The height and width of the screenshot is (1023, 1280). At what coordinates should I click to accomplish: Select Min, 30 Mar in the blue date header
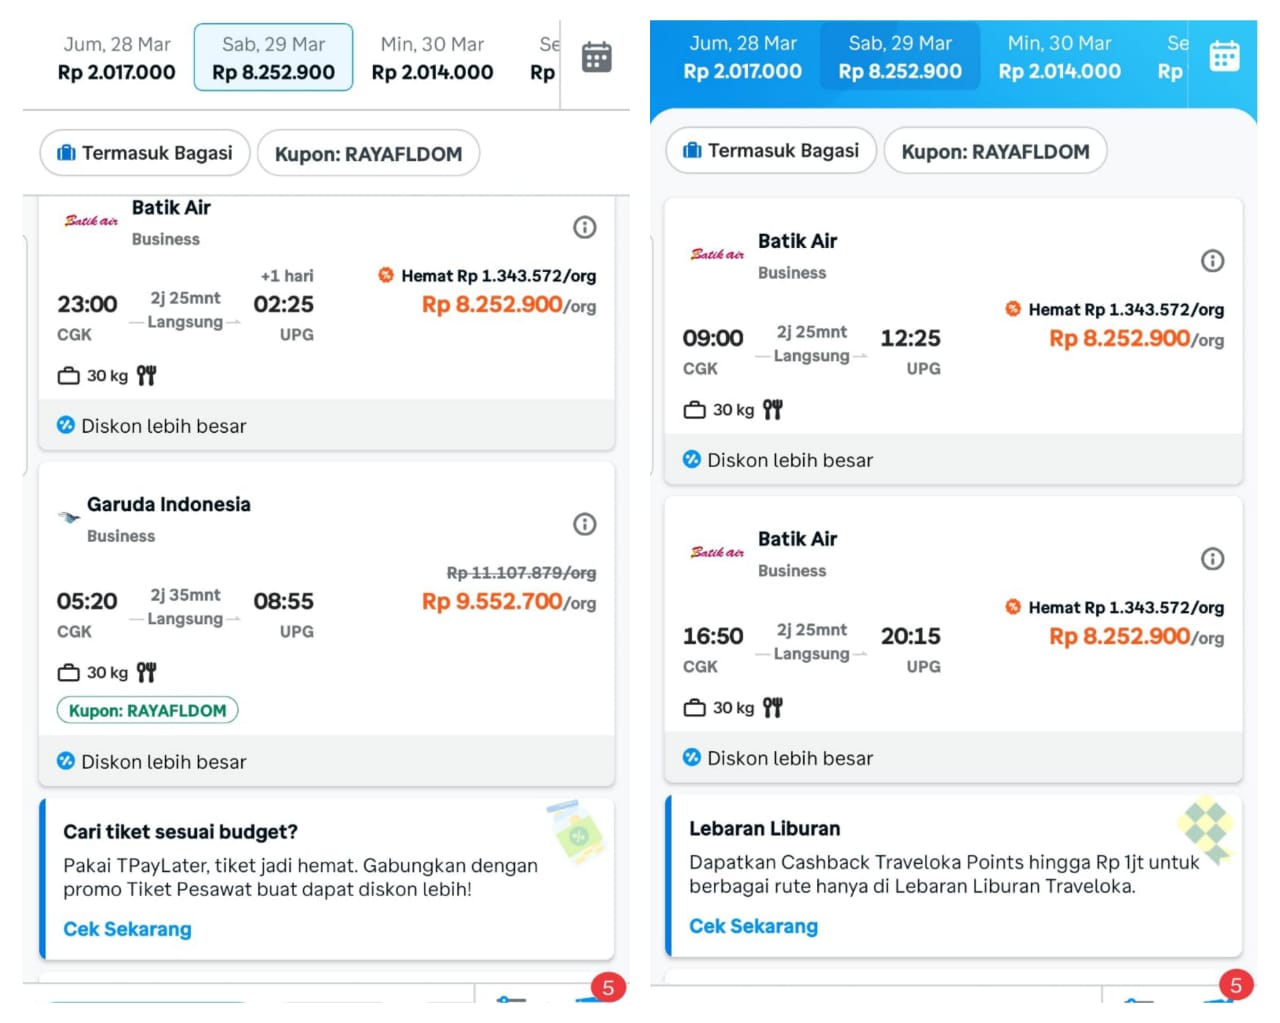1059,57
